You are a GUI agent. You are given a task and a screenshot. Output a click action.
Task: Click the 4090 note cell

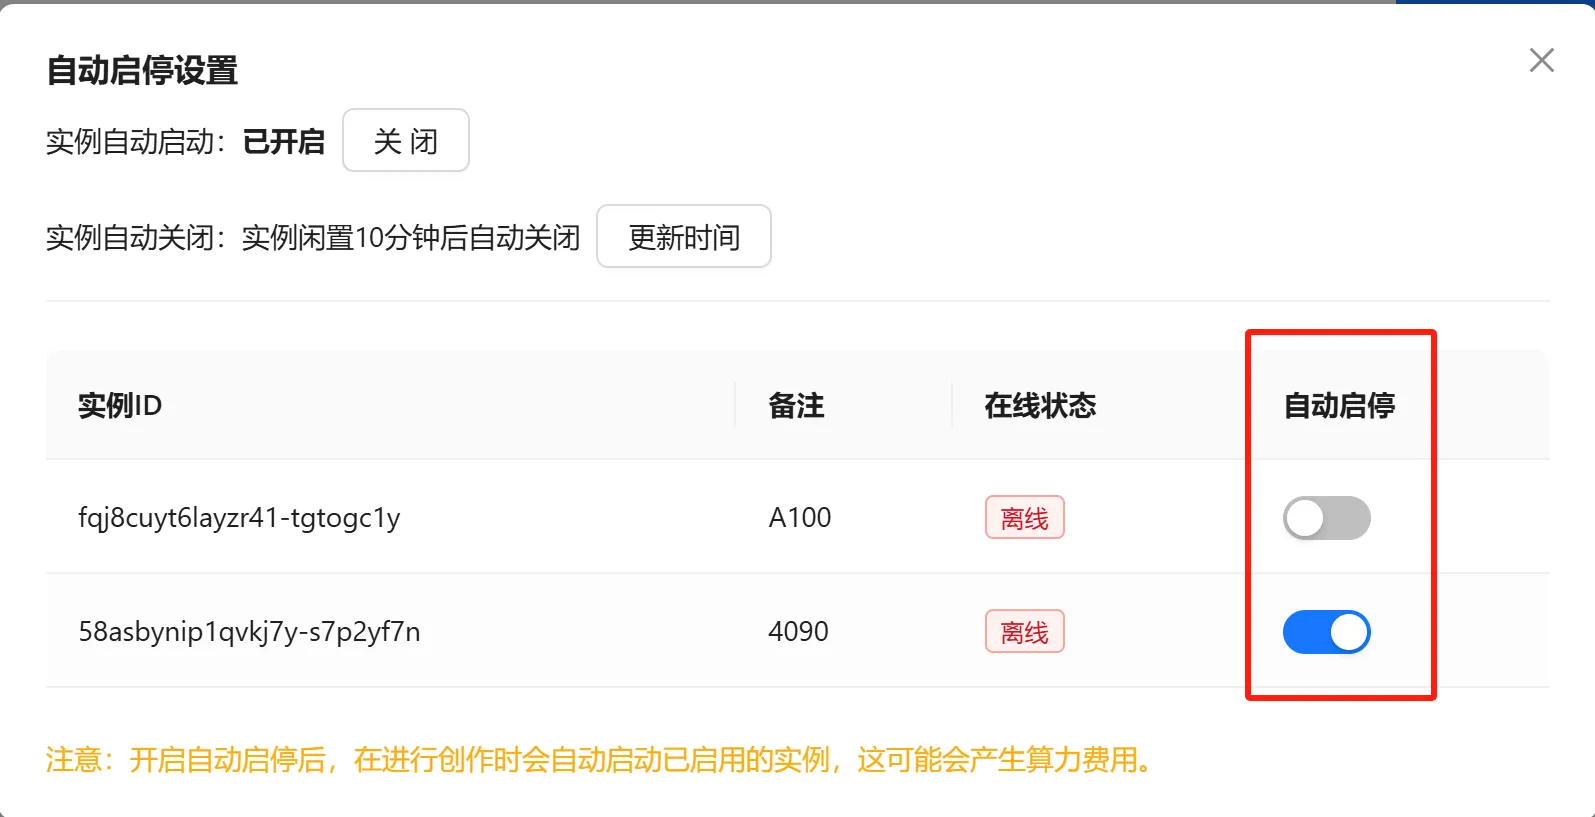coord(798,632)
